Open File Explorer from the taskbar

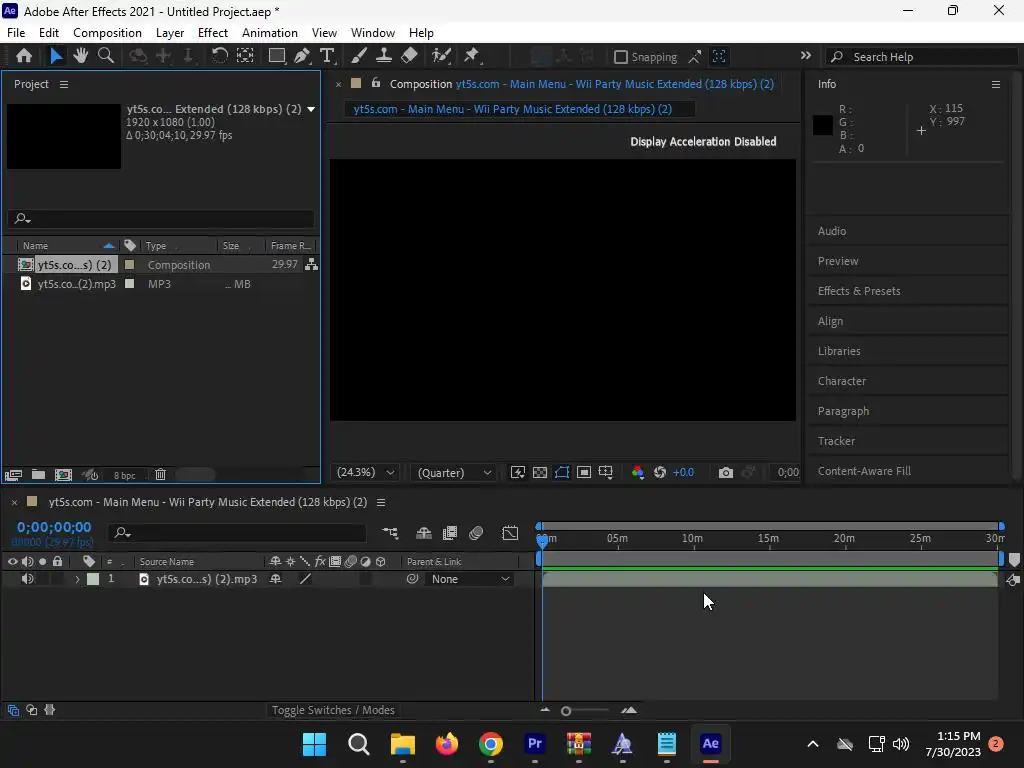point(403,744)
